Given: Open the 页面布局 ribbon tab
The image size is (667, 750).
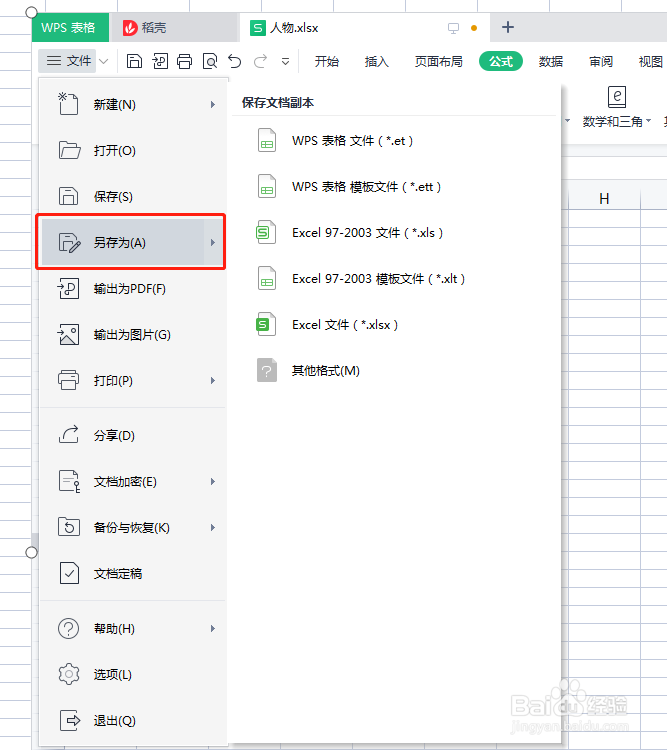Looking at the screenshot, I should pos(439,61).
